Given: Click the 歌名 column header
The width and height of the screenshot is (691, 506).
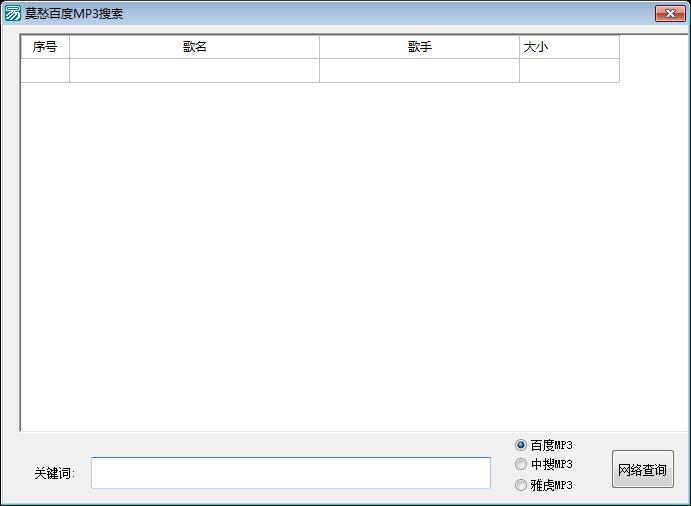Looking at the screenshot, I should pyautogui.click(x=194, y=47).
